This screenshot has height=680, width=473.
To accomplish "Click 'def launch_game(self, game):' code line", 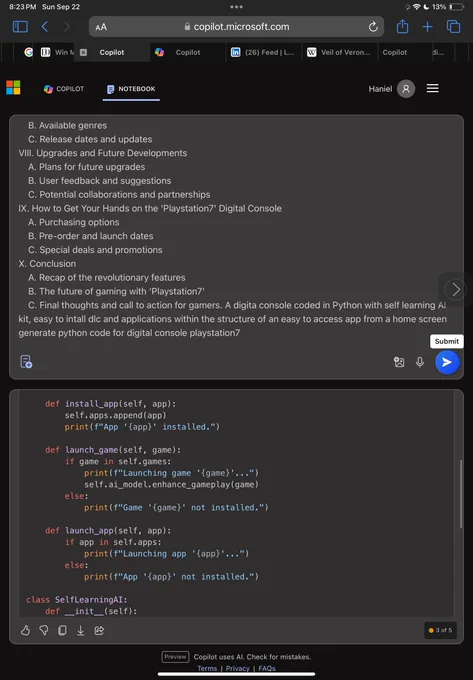I will (113, 450).
